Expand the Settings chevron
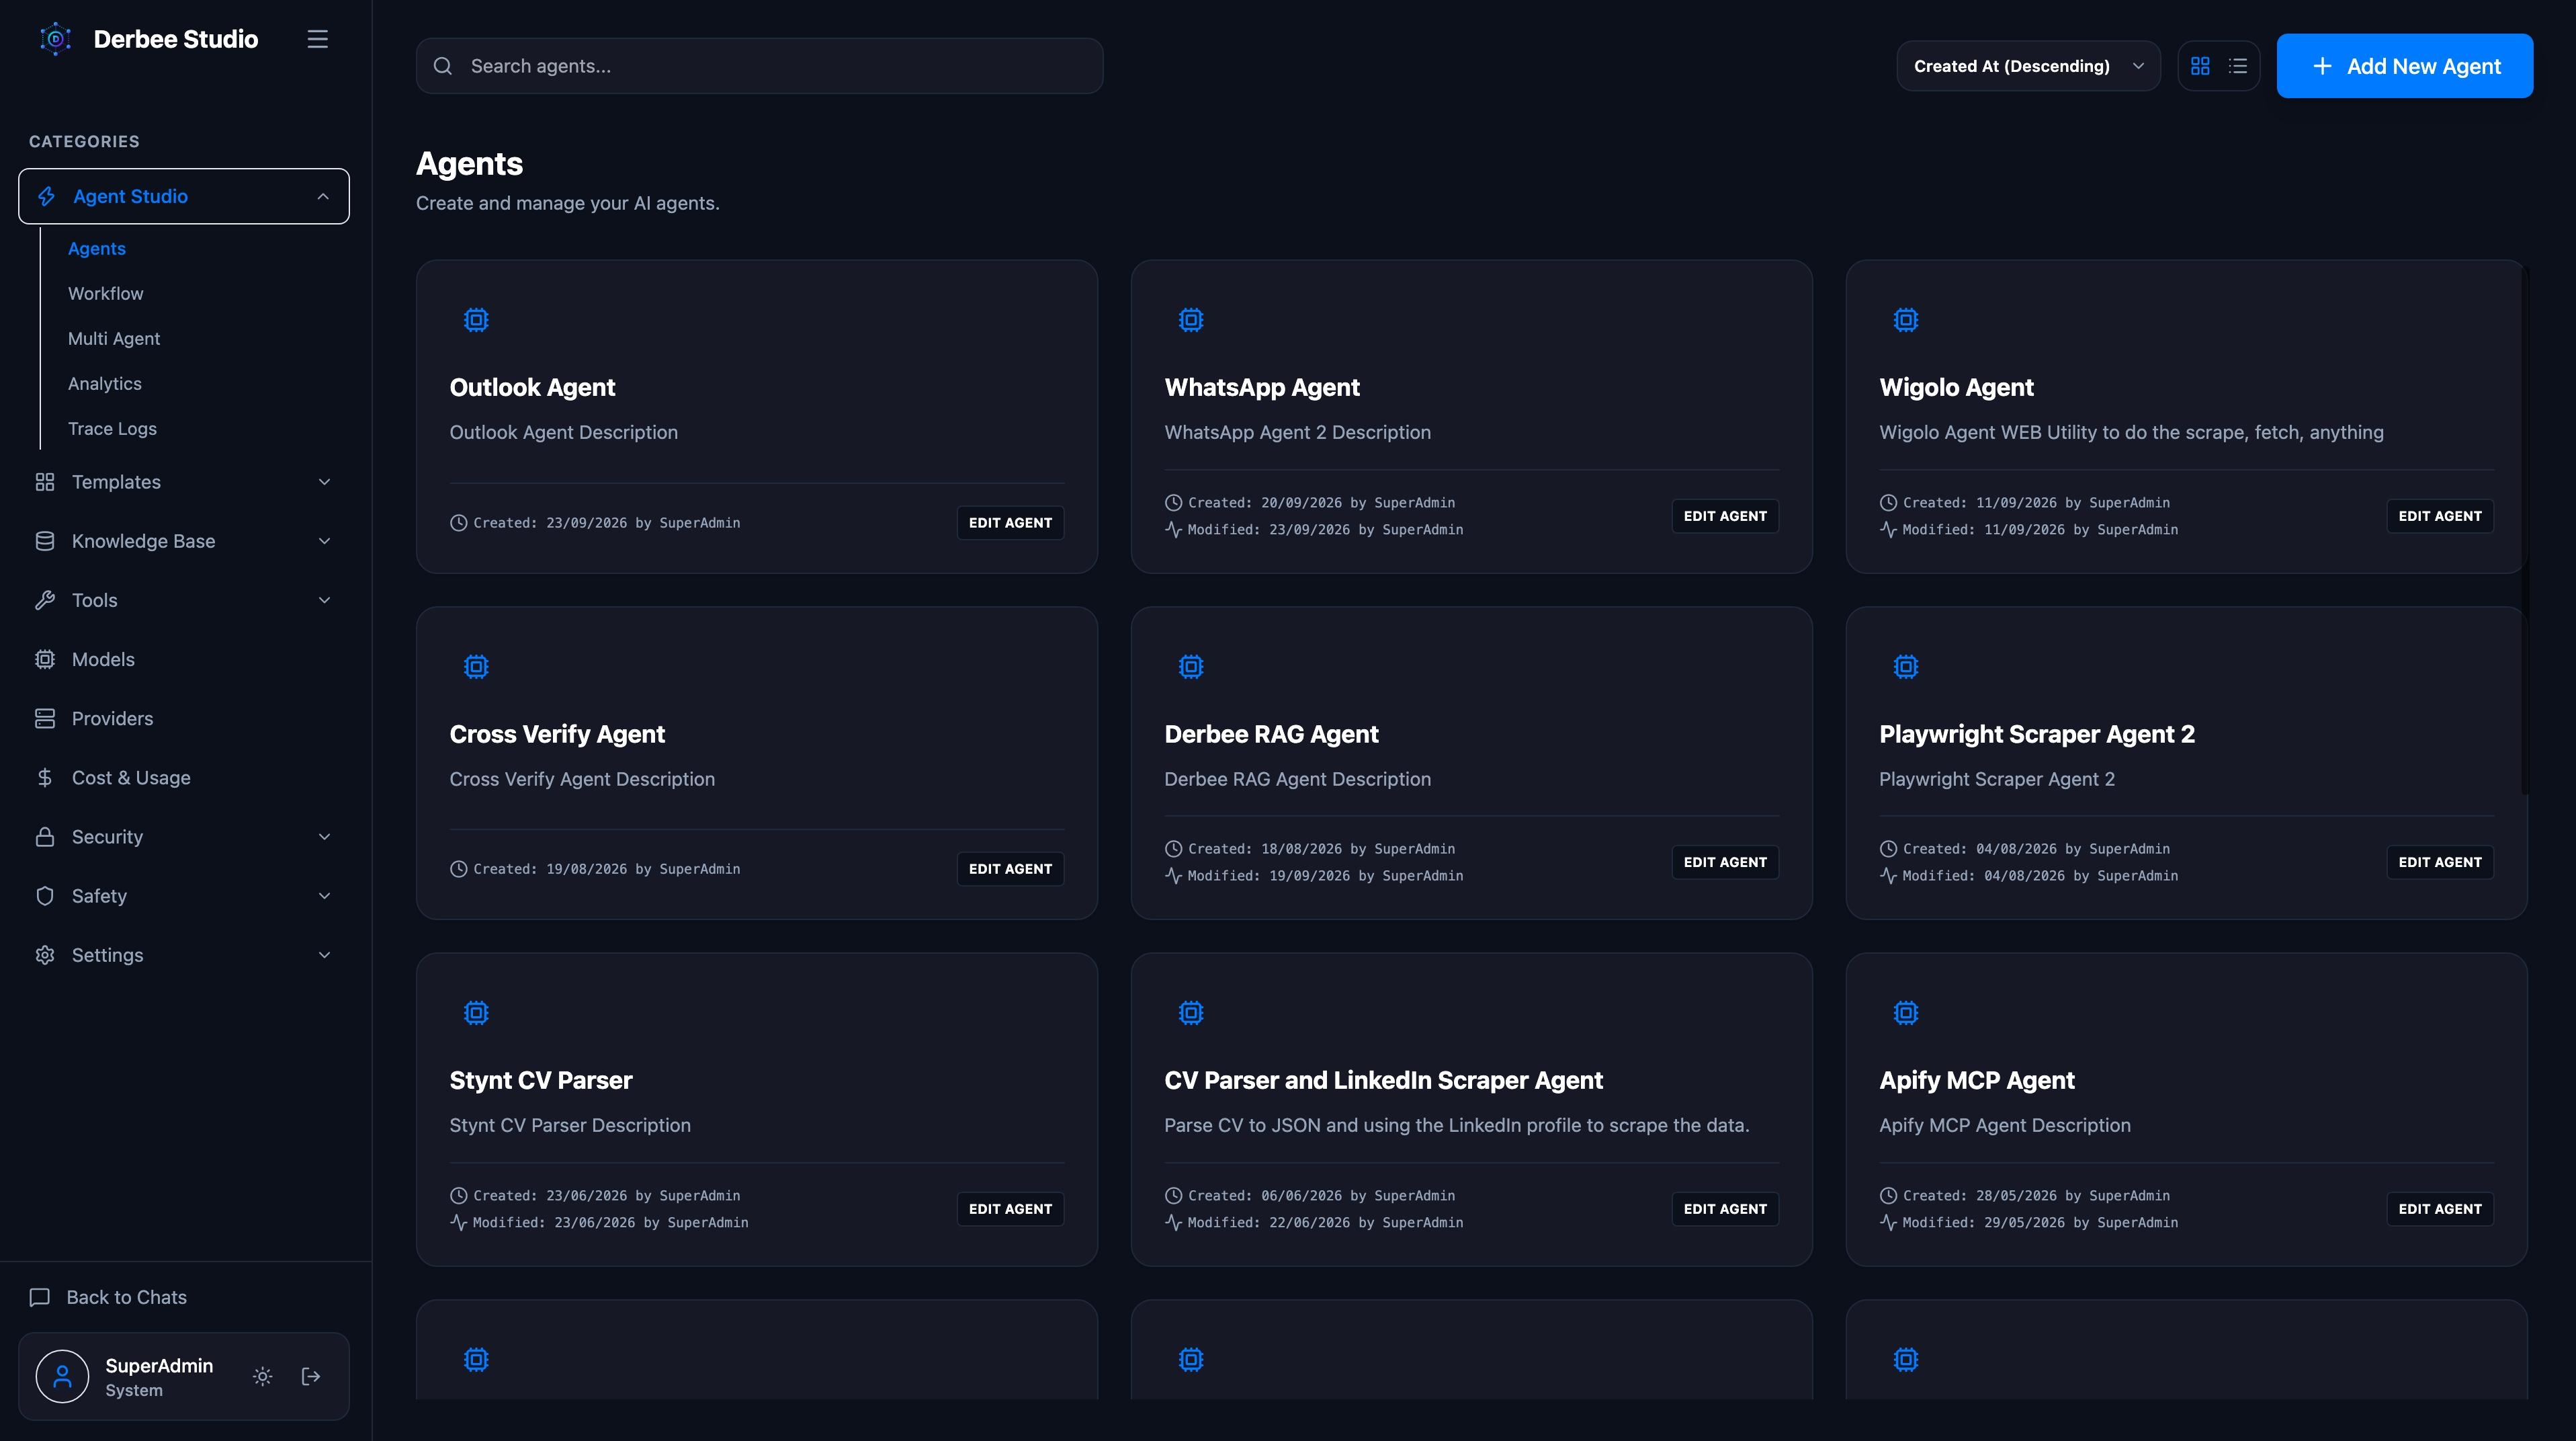Viewport: 2576px width, 1441px height. point(324,955)
